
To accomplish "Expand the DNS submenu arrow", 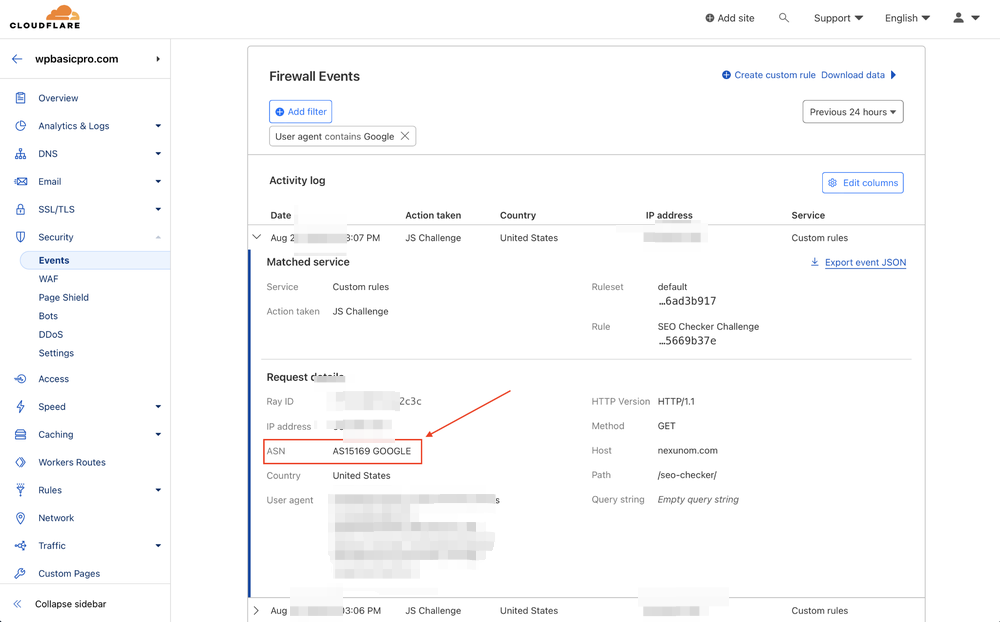I will pyautogui.click(x=158, y=154).
